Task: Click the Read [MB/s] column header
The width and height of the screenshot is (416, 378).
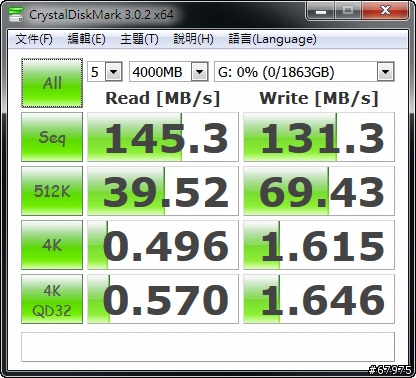Action: (x=163, y=98)
